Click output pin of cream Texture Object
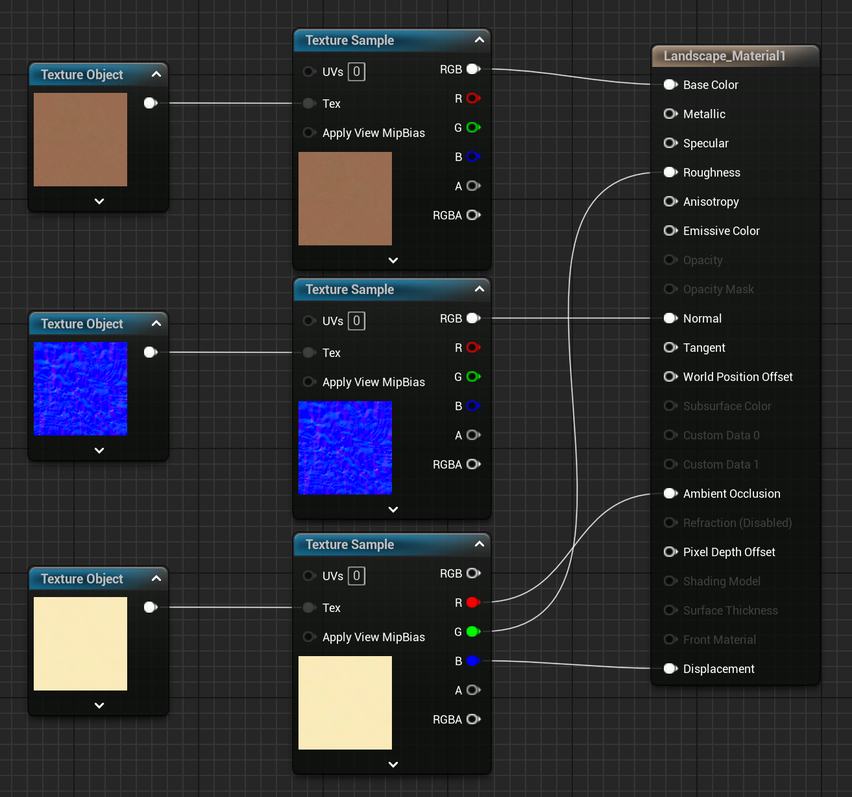This screenshot has height=797, width=852. 151,607
